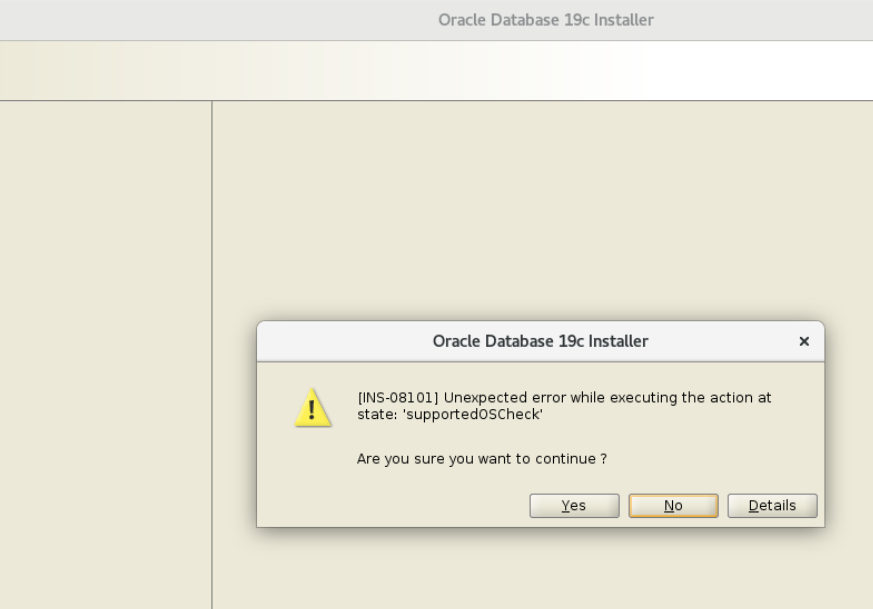873x609 pixels.
Task: Click the dialog title text 'Oracle Database 19c Installer'
Action: click(540, 341)
